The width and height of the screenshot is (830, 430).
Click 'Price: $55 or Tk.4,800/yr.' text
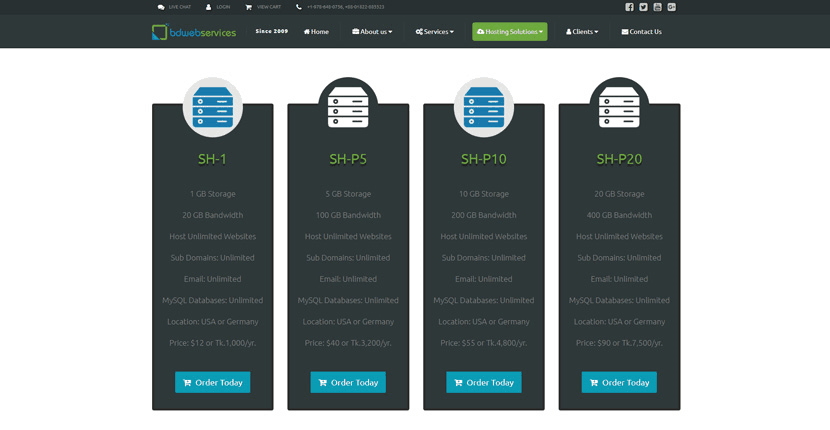[484, 343]
